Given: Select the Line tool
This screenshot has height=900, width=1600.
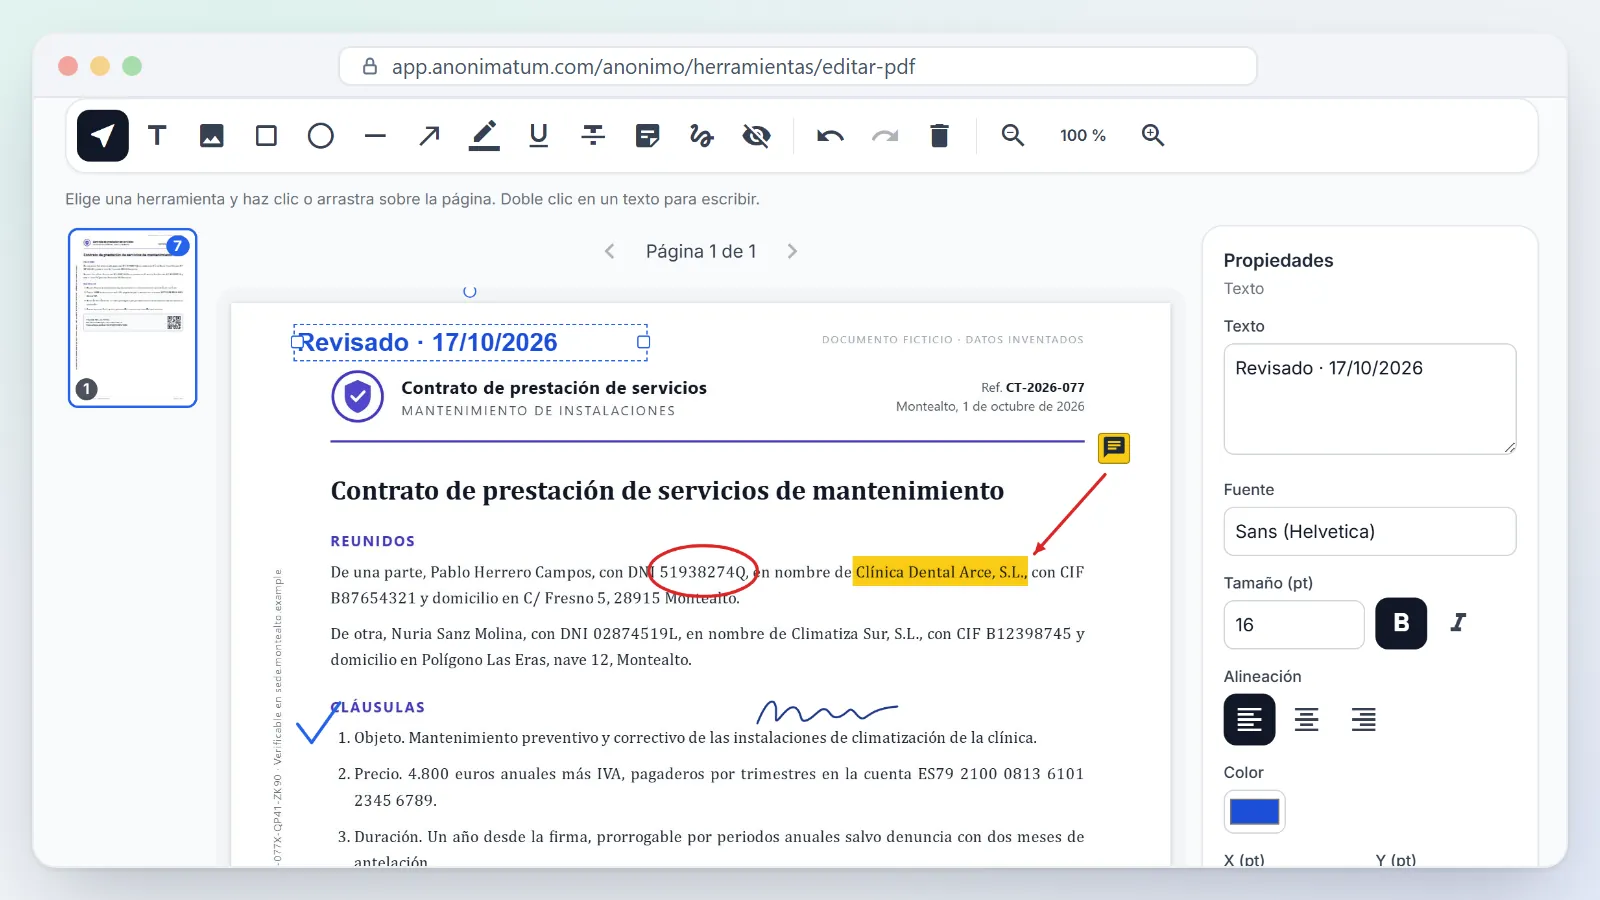Looking at the screenshot, I should 375,136.
